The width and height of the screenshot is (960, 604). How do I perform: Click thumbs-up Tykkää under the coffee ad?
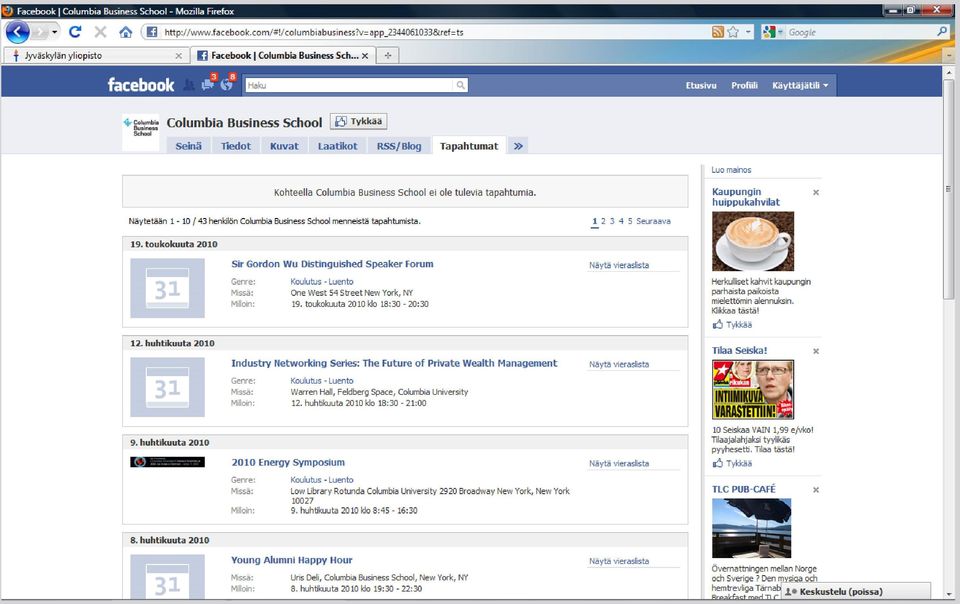pyautogui.click(x=732, y=324)
